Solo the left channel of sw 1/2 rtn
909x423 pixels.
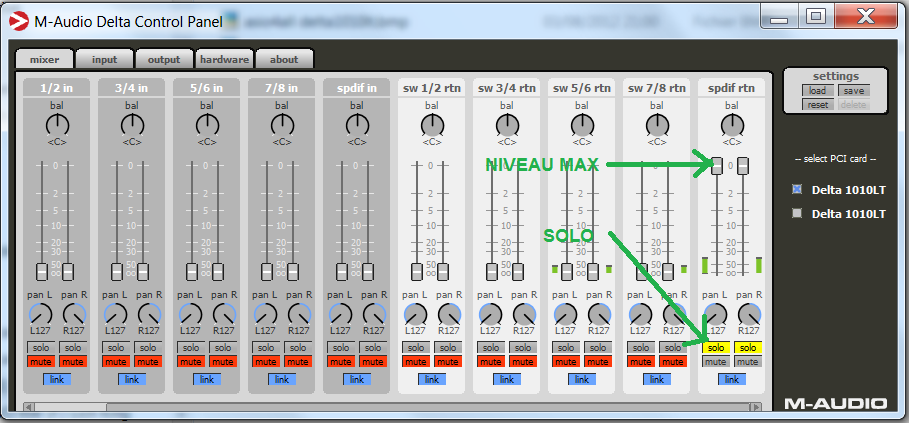416,348
